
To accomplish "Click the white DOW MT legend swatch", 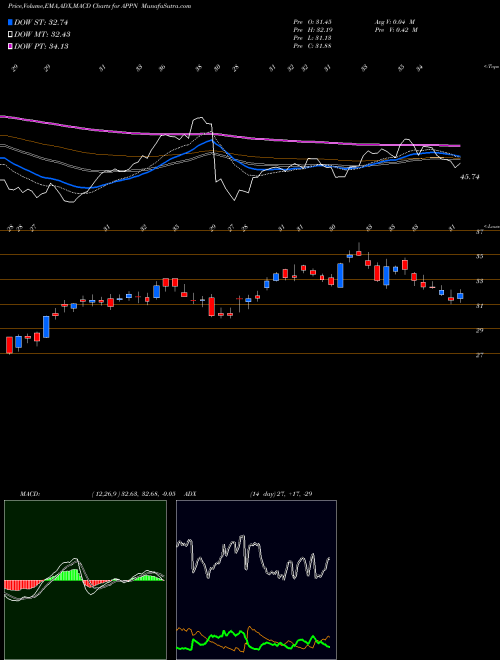I will (x=11, y=35).
